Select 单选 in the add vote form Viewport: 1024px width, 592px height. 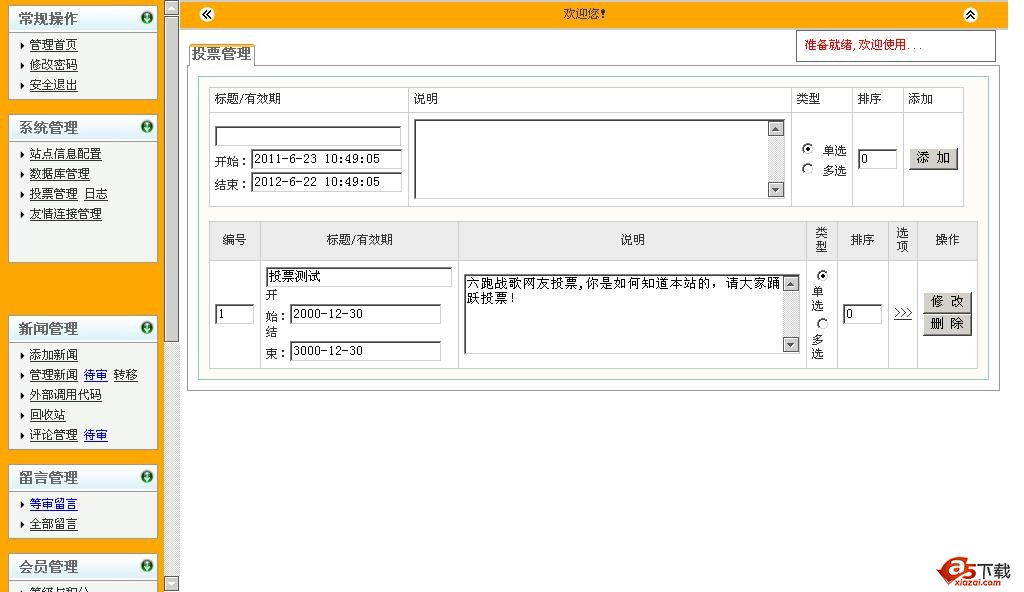click(x=808, y=149)
